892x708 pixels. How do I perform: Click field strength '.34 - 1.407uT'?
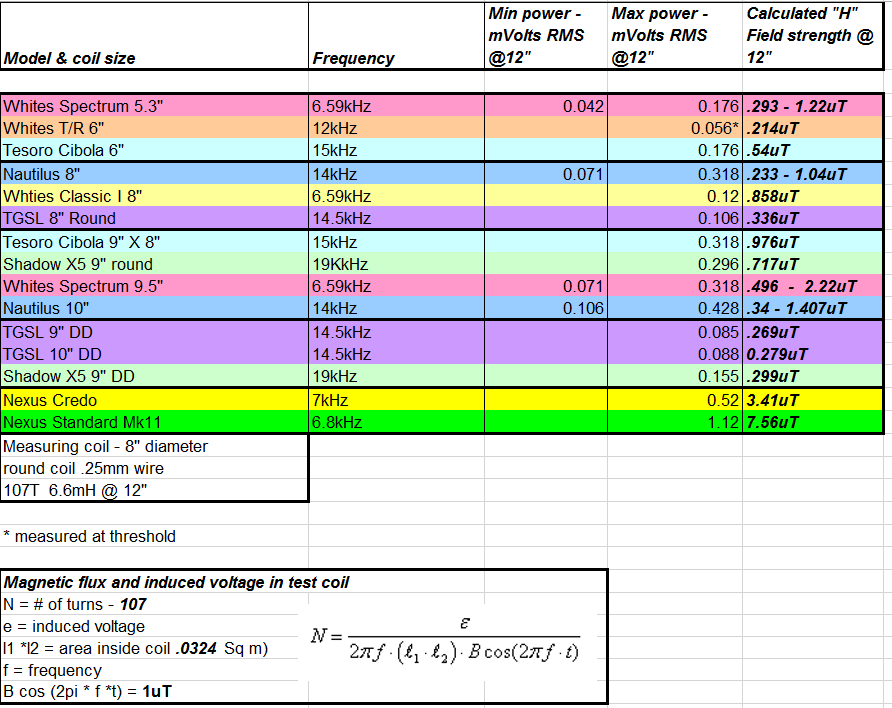point(813,308)
